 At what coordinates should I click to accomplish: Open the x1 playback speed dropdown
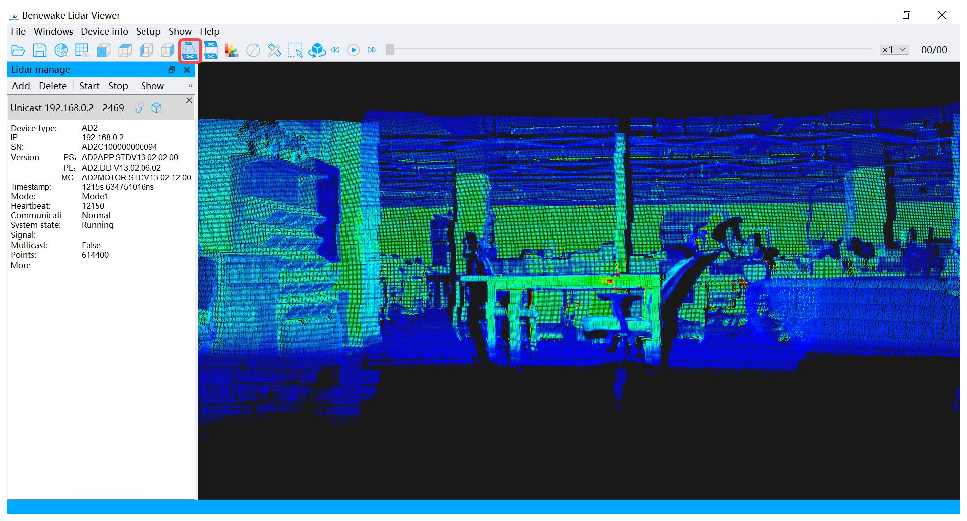[894, 50]
